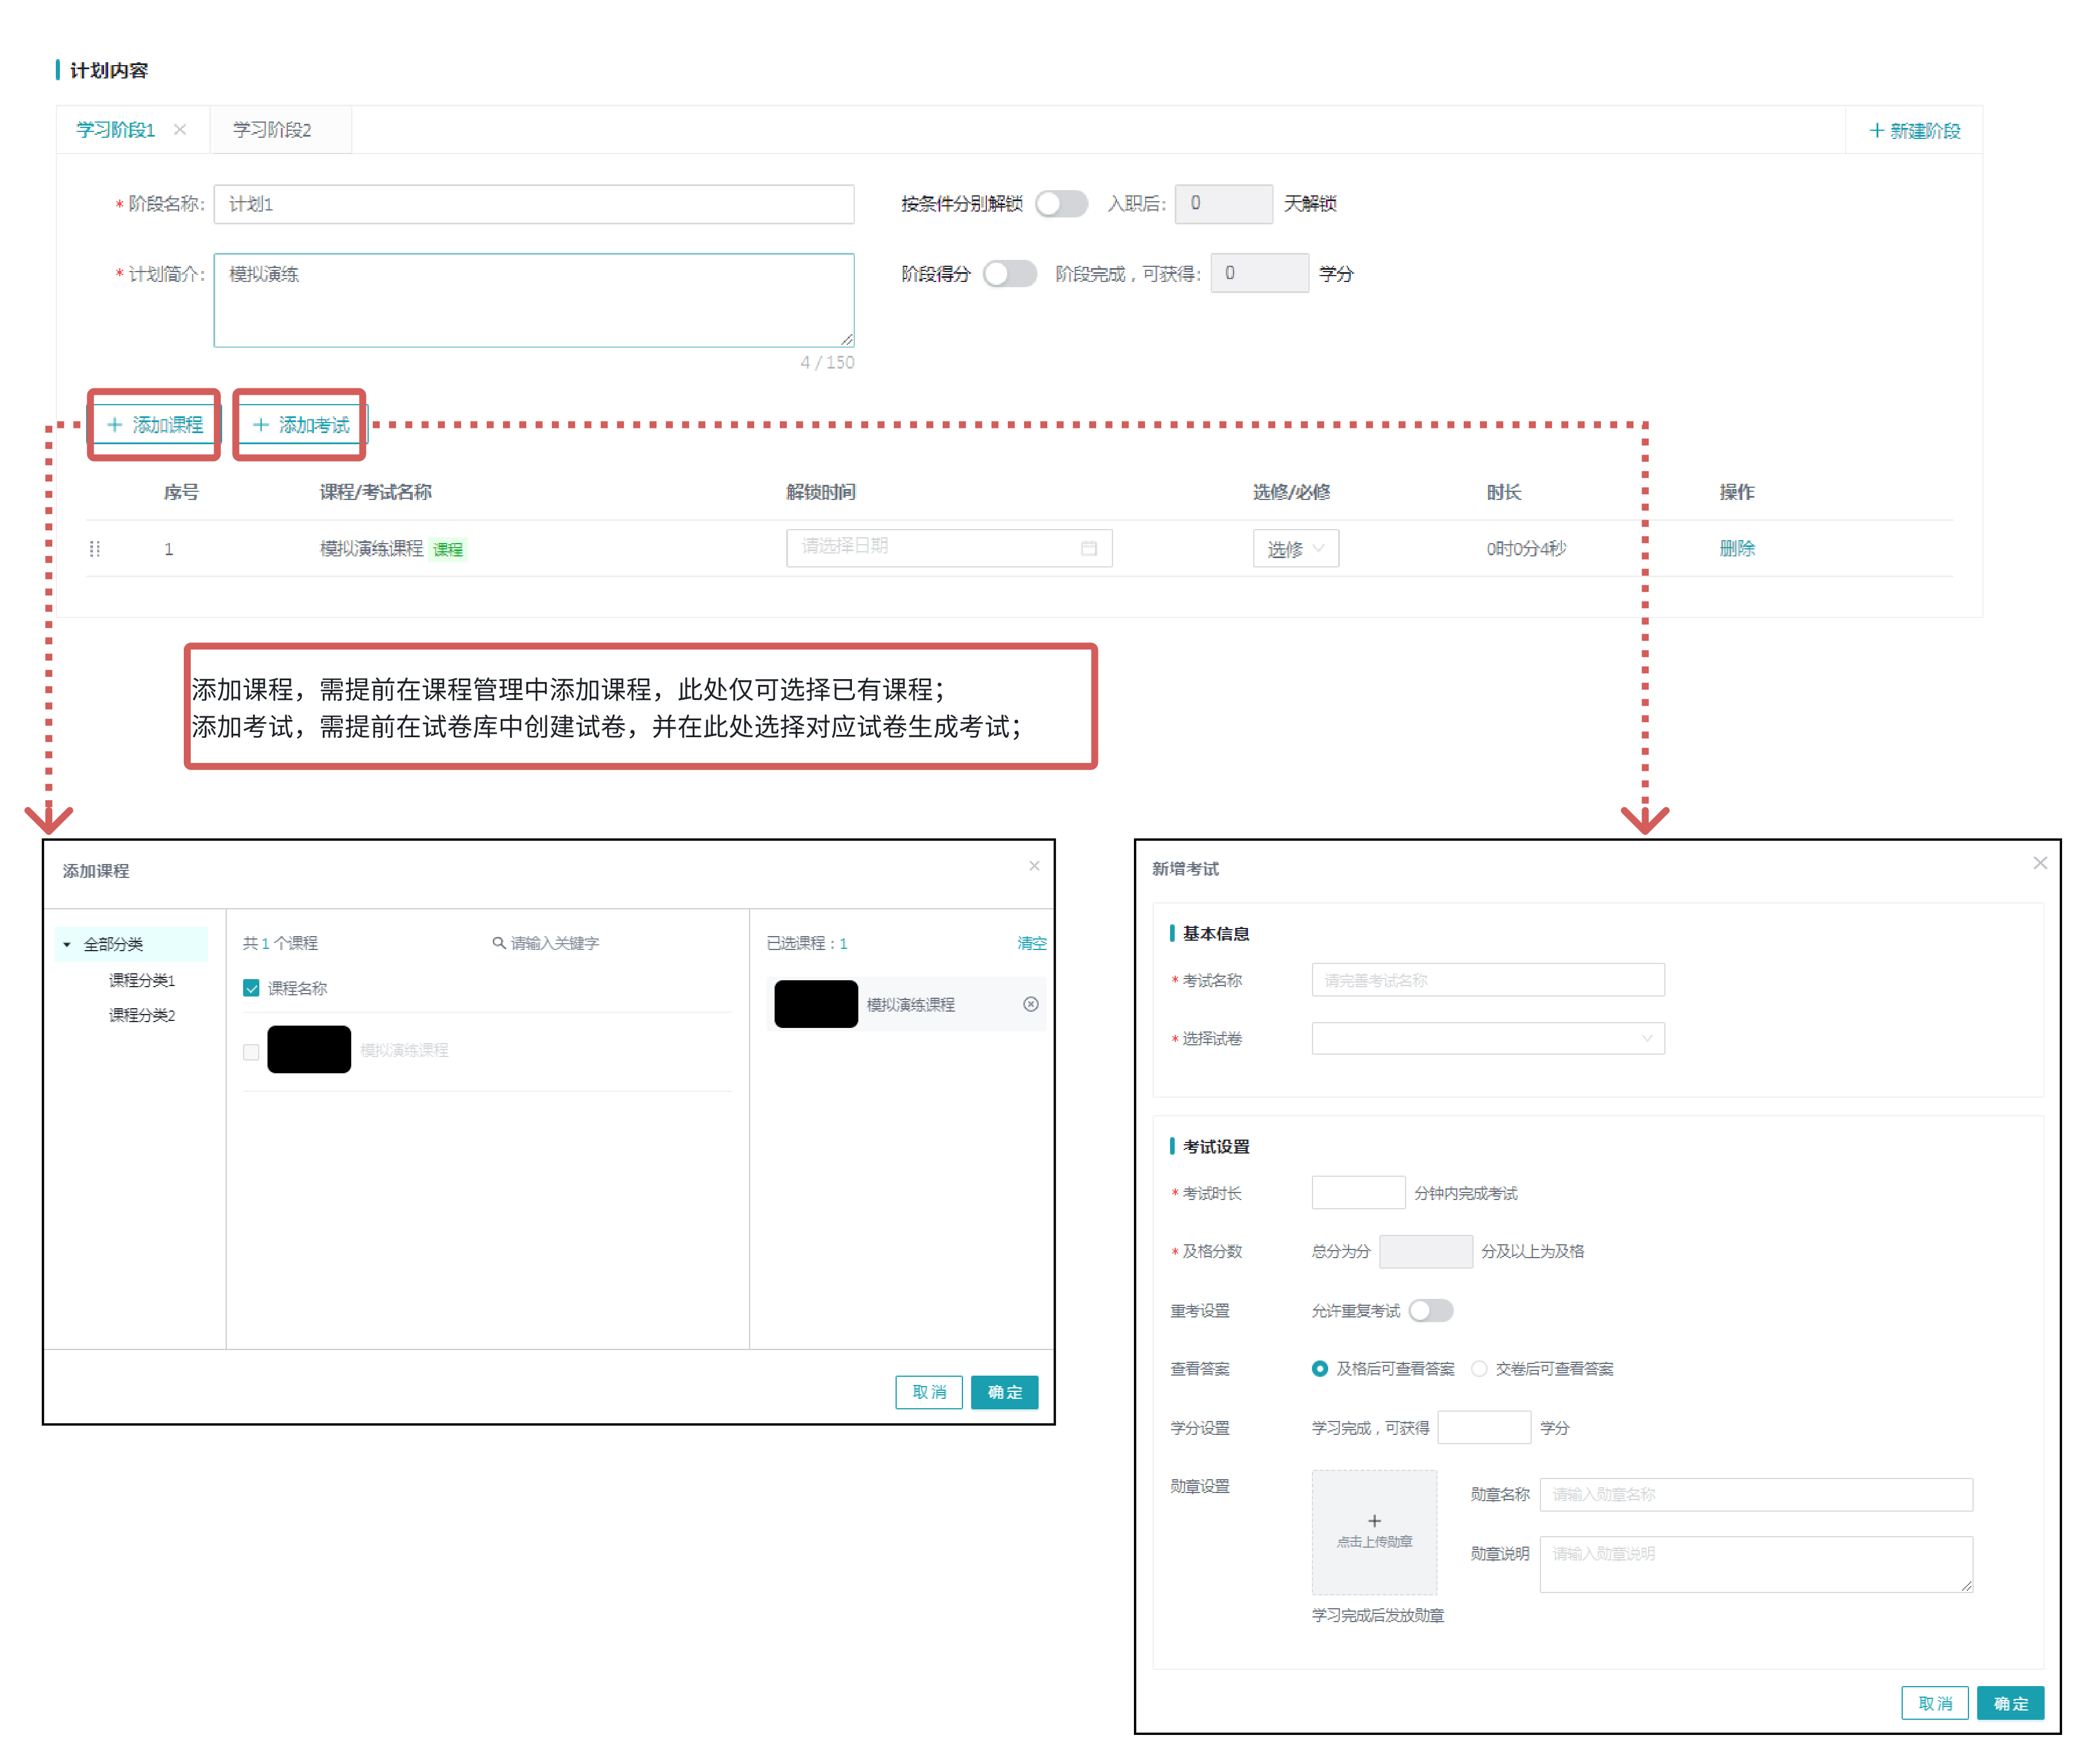Viewport: 2090px width, 1764px height.
Task: Click the drag handle icon on row 1
Action: coord(95,549)
